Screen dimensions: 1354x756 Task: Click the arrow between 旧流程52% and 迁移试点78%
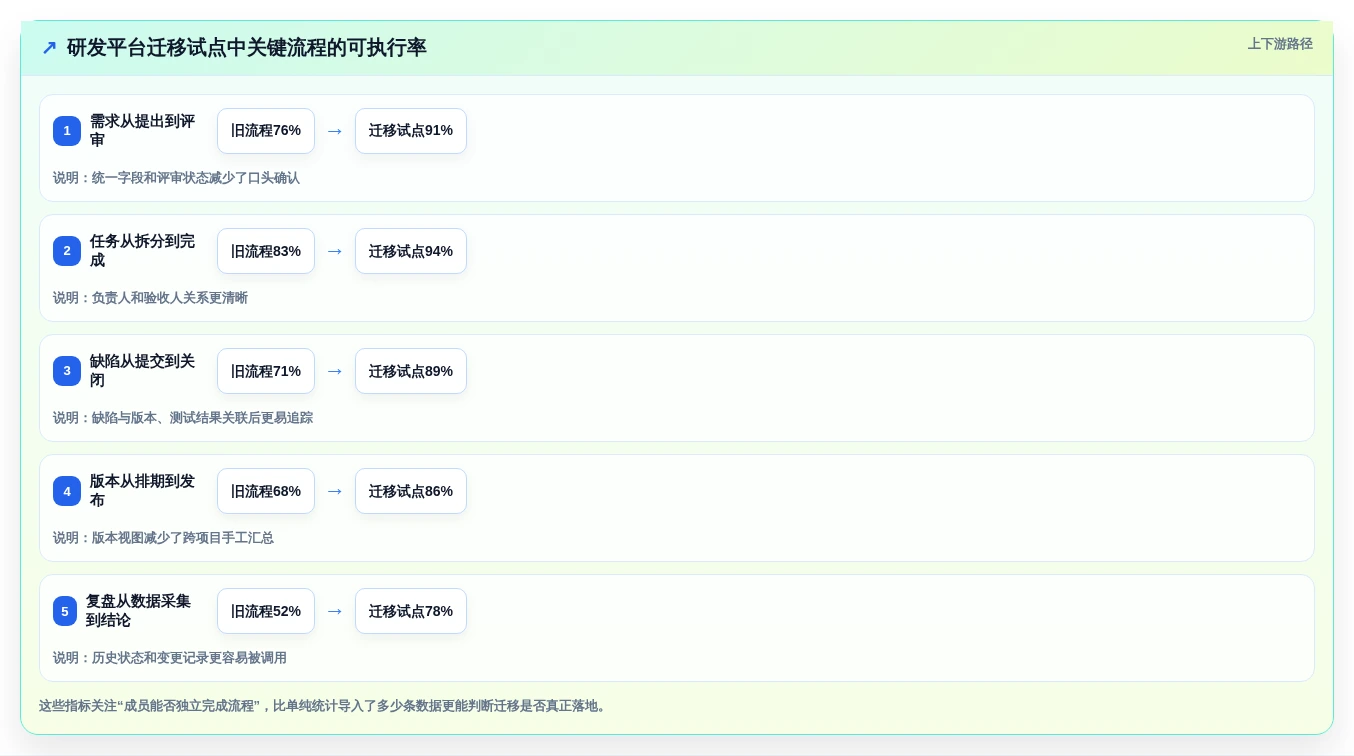point(335,611)
